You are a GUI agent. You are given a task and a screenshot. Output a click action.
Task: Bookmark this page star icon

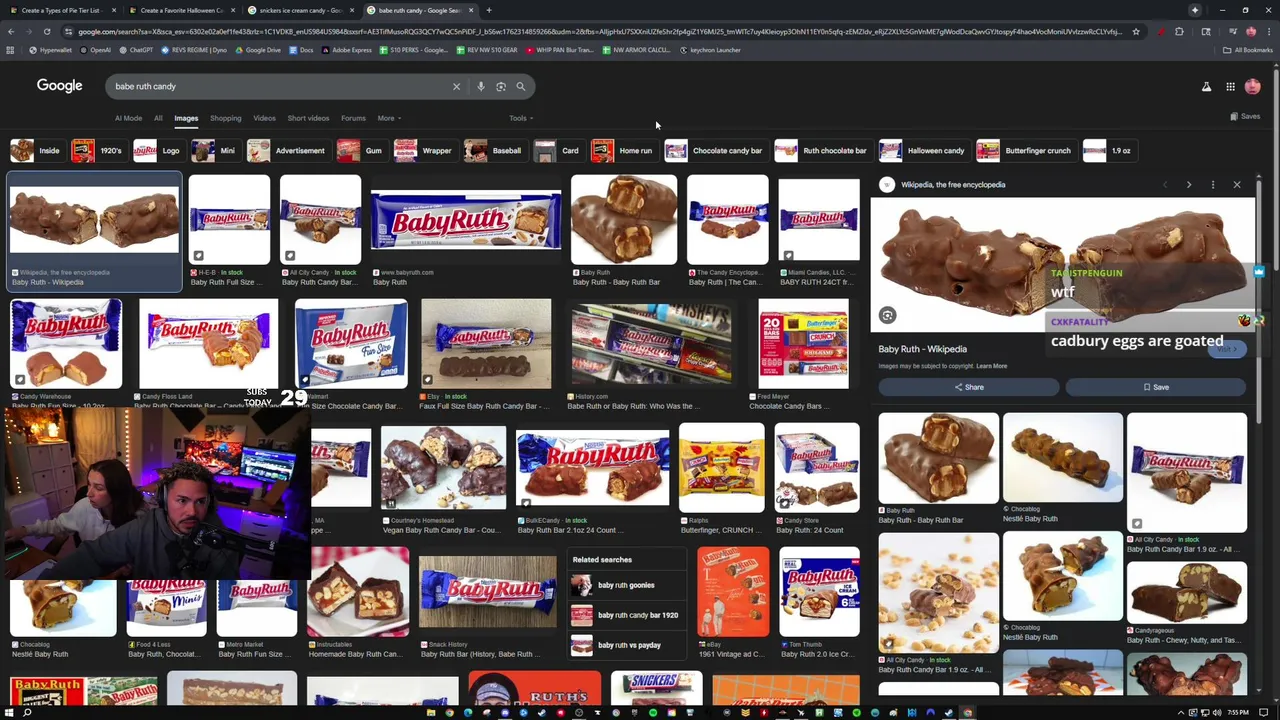point(1136,31)
